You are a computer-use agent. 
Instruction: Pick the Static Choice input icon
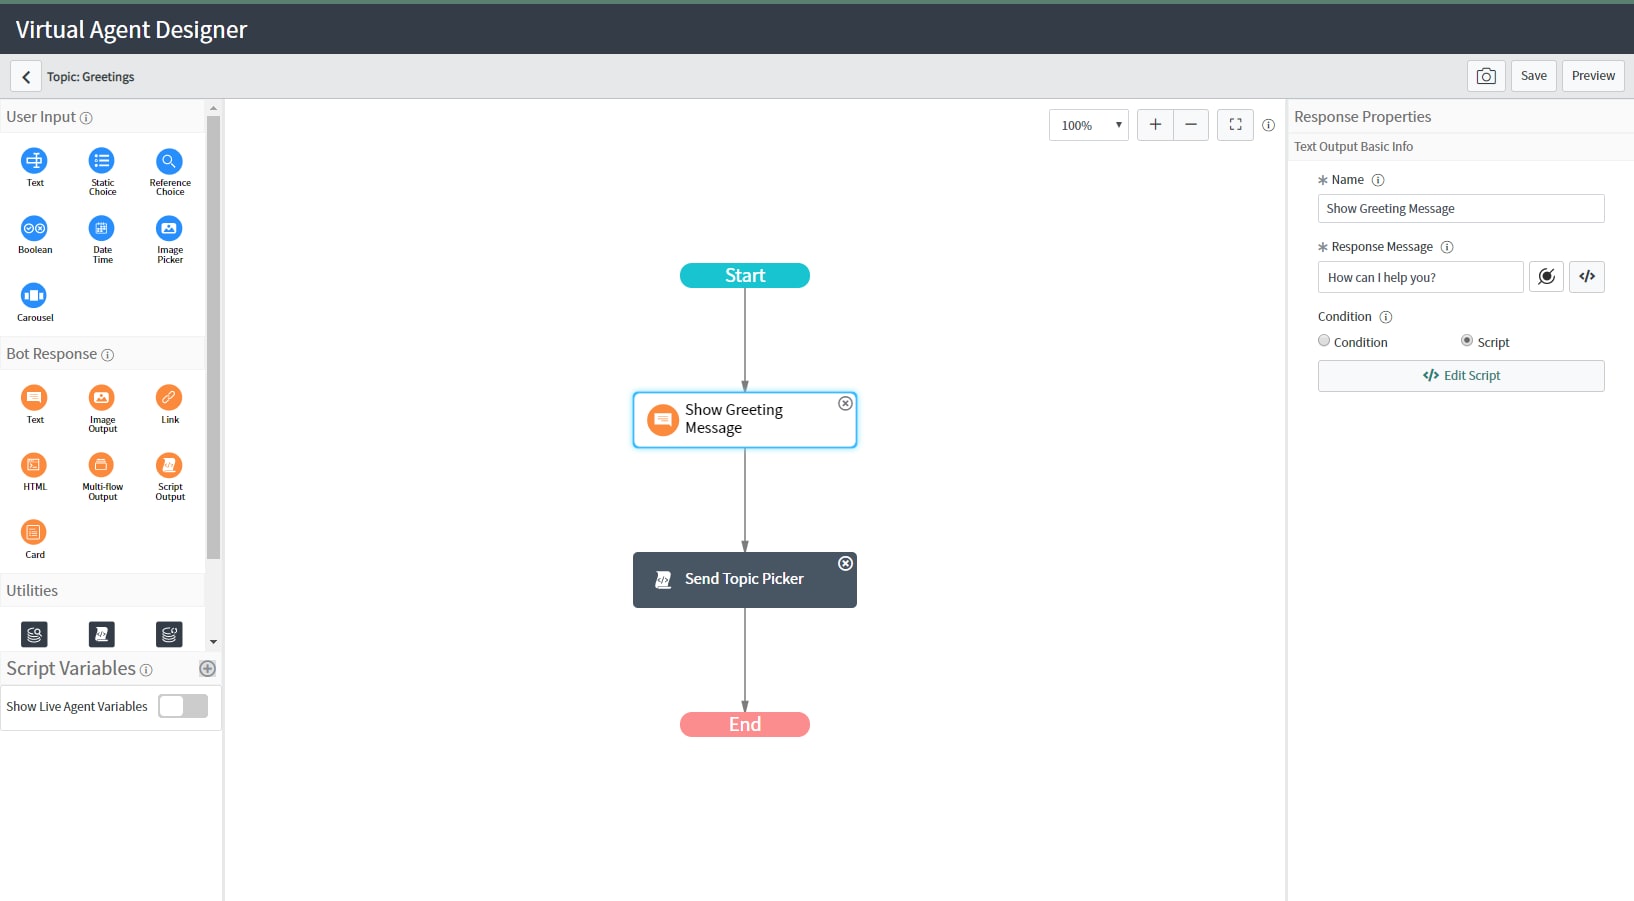[x=102, y=161]
